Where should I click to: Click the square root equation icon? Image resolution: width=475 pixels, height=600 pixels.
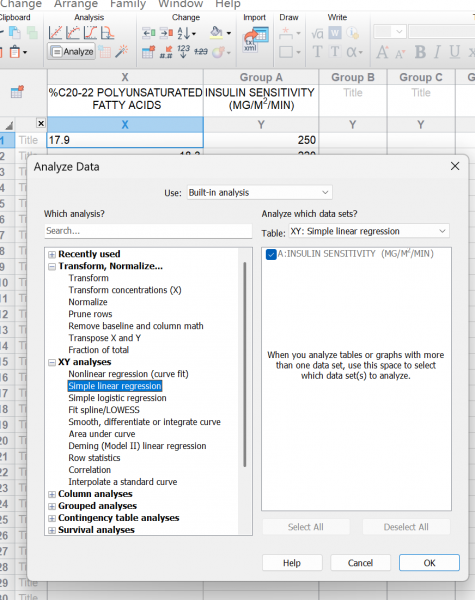click(x=317, y=34)
